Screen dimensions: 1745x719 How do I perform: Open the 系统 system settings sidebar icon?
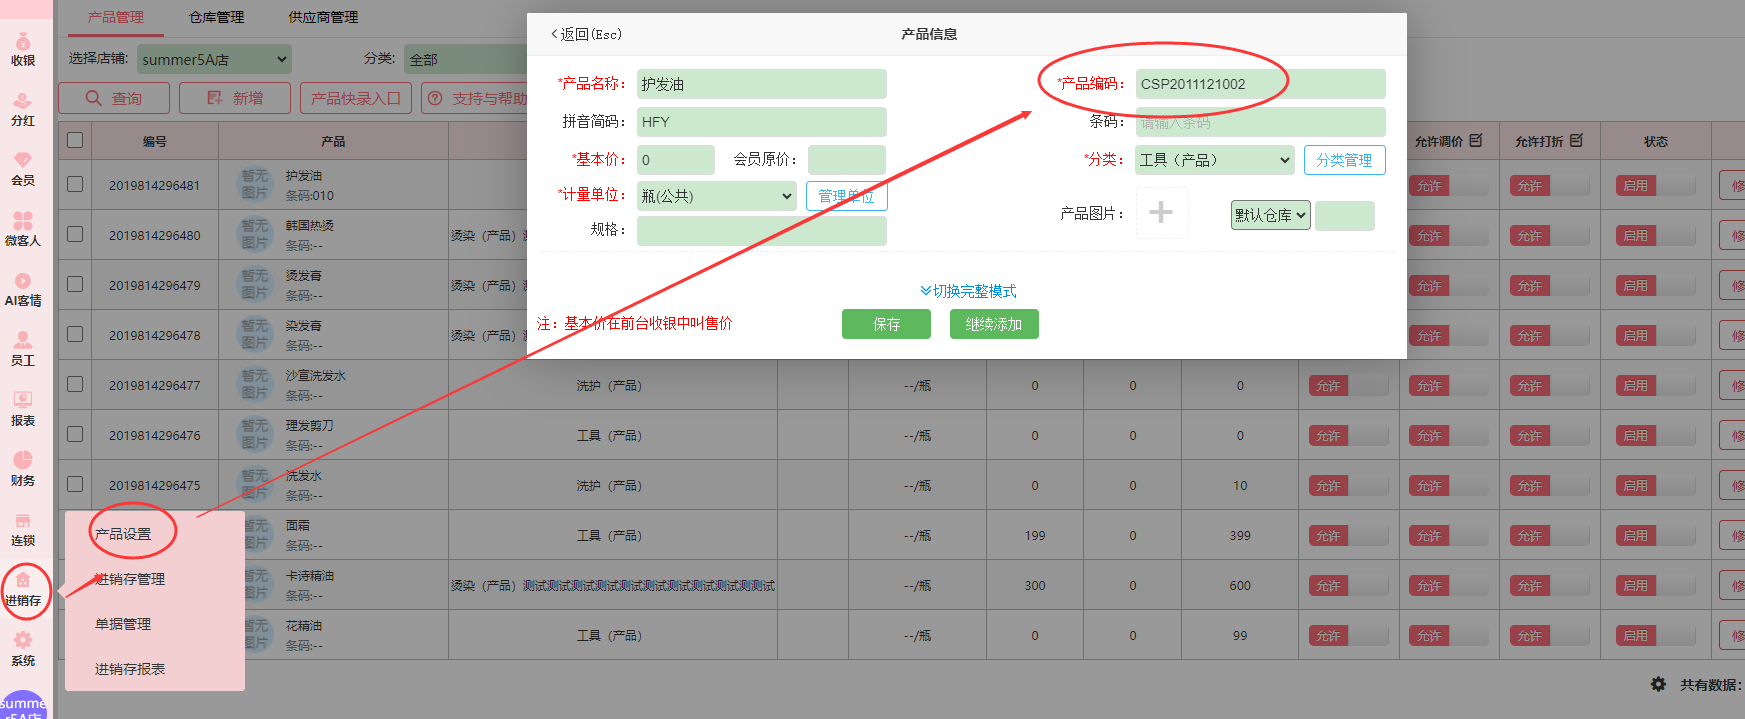point(23,649)
